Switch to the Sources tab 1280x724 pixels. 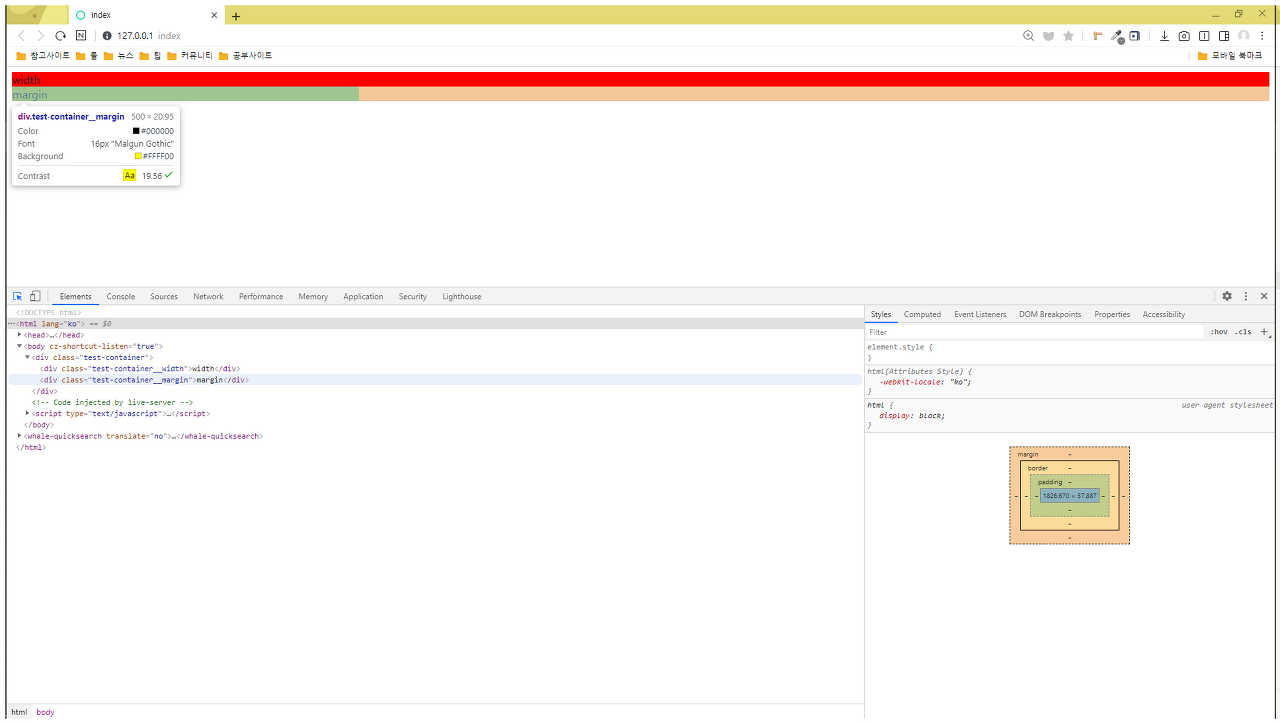click(164, 296)
